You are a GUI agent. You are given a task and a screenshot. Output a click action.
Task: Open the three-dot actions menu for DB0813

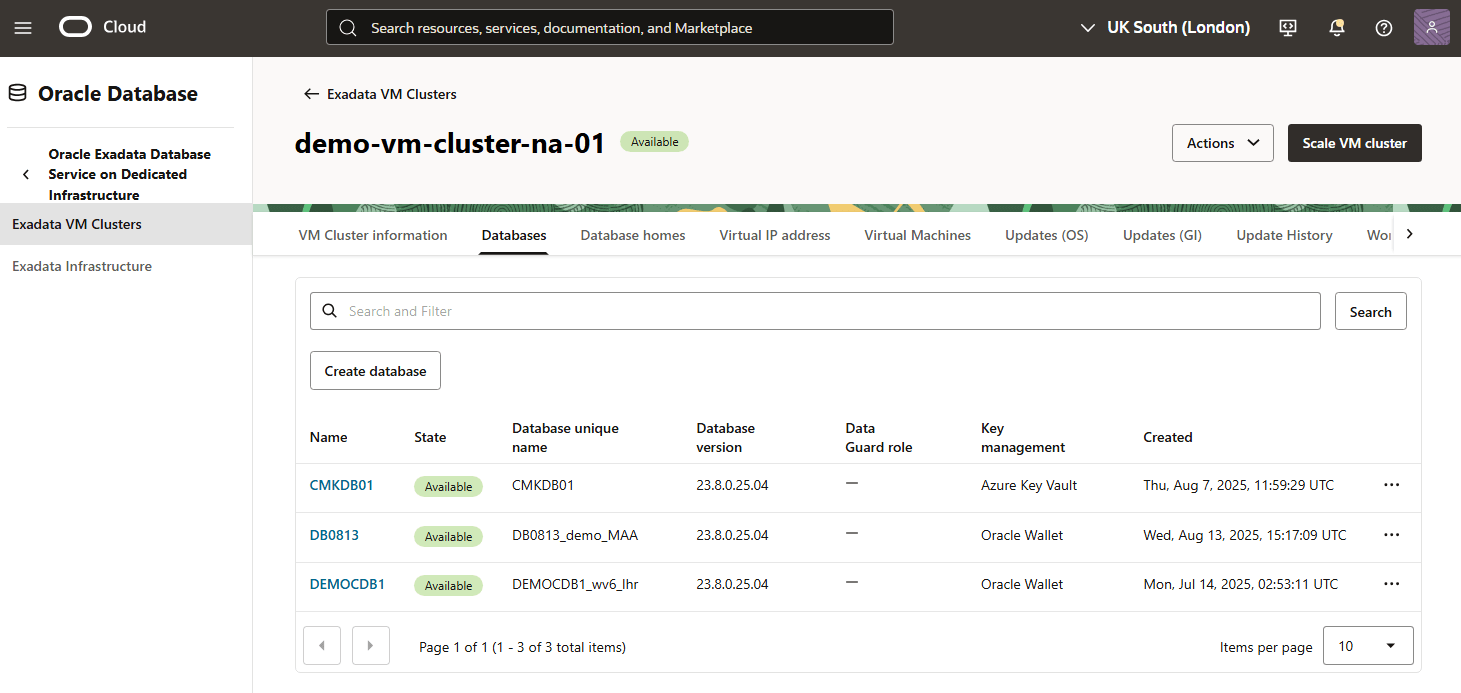click(x=1391, y=534)
